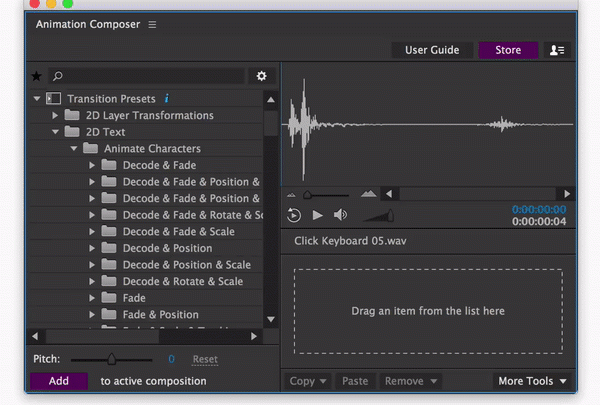Click the pitch value 0

coord(171,359)
